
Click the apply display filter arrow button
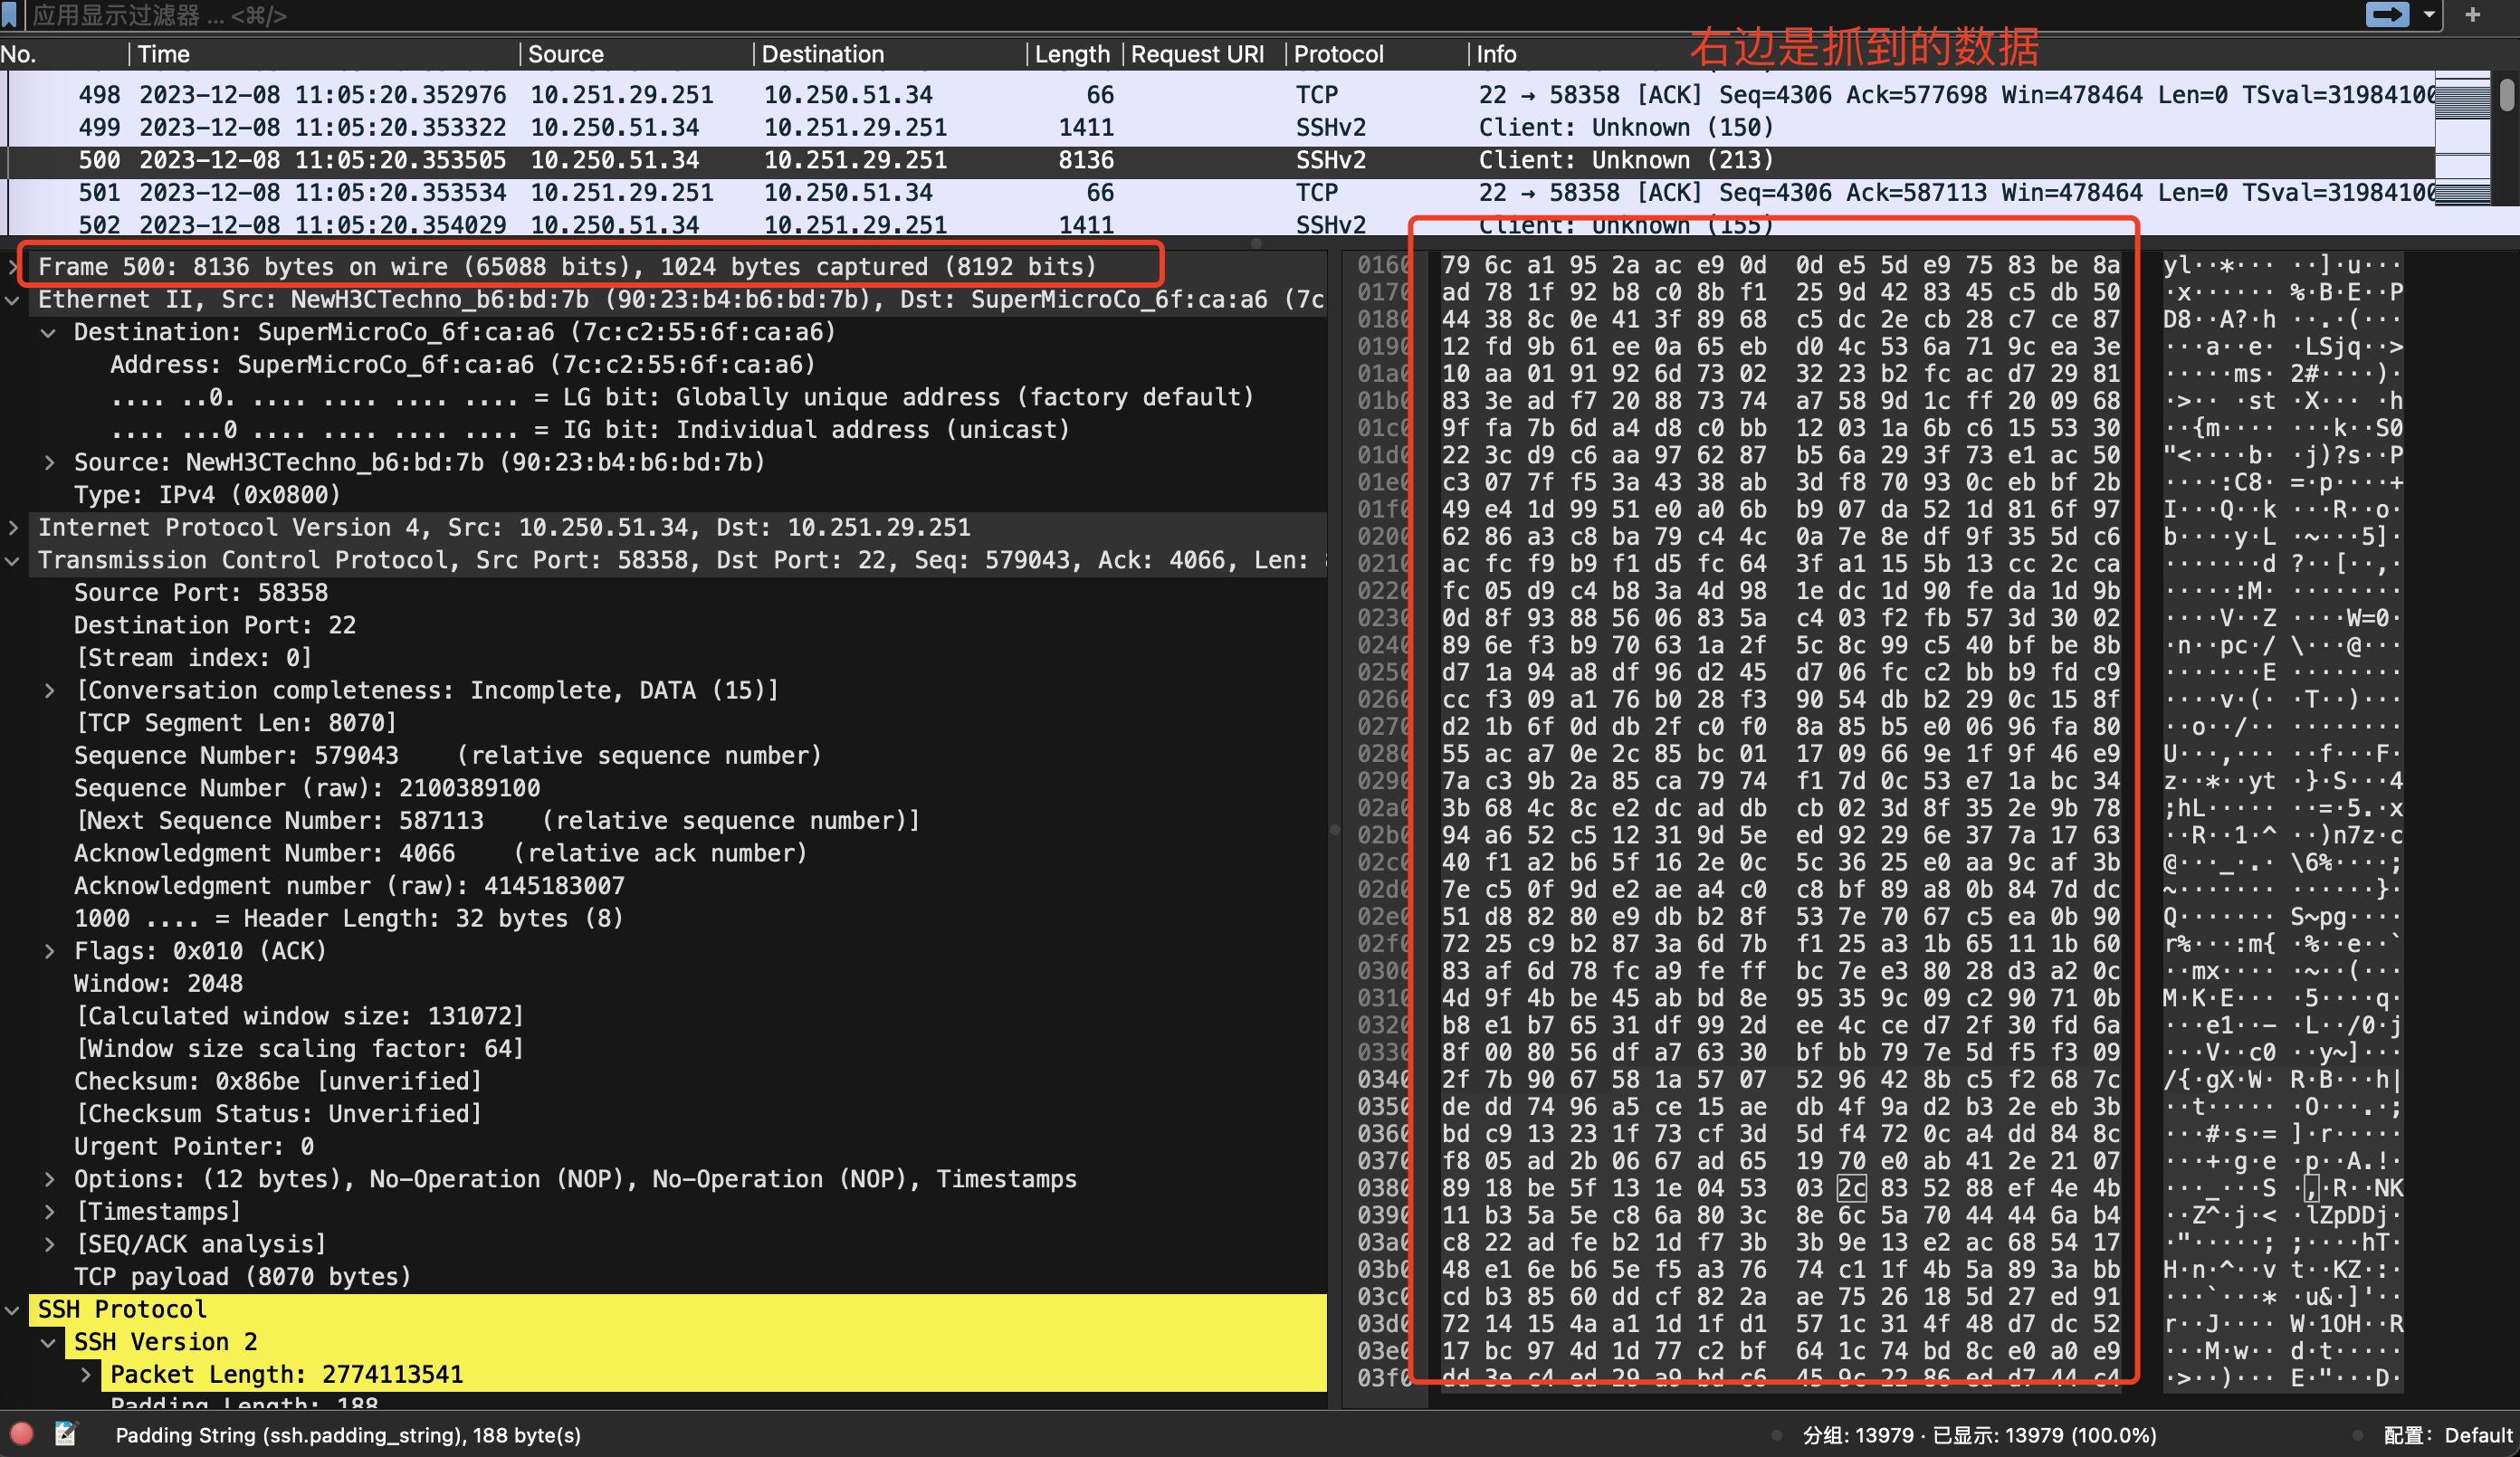[x=2386, y=14]
